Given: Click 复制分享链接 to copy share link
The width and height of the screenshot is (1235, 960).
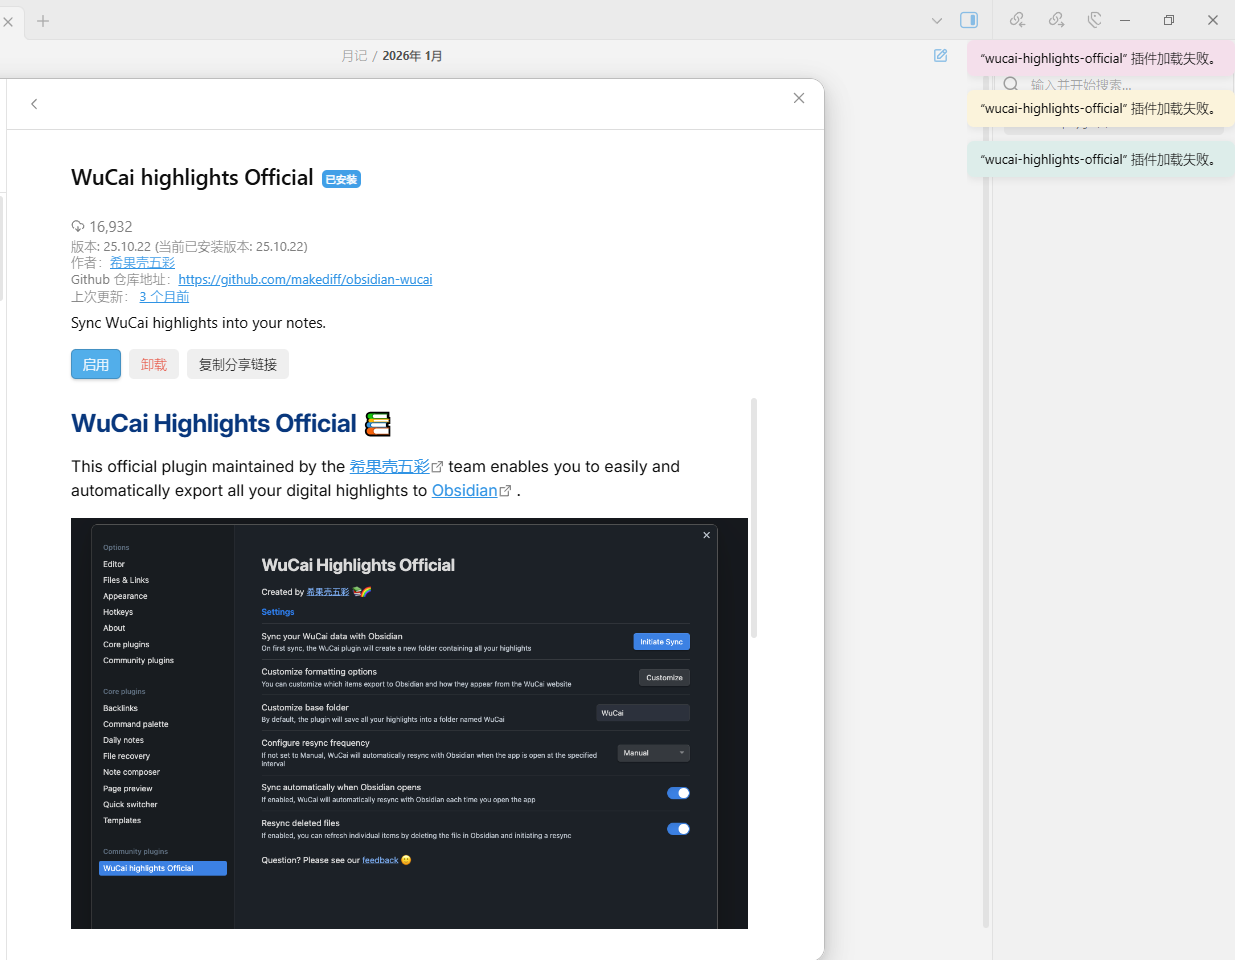Looking at the screenshot, I should coord(237,364).
